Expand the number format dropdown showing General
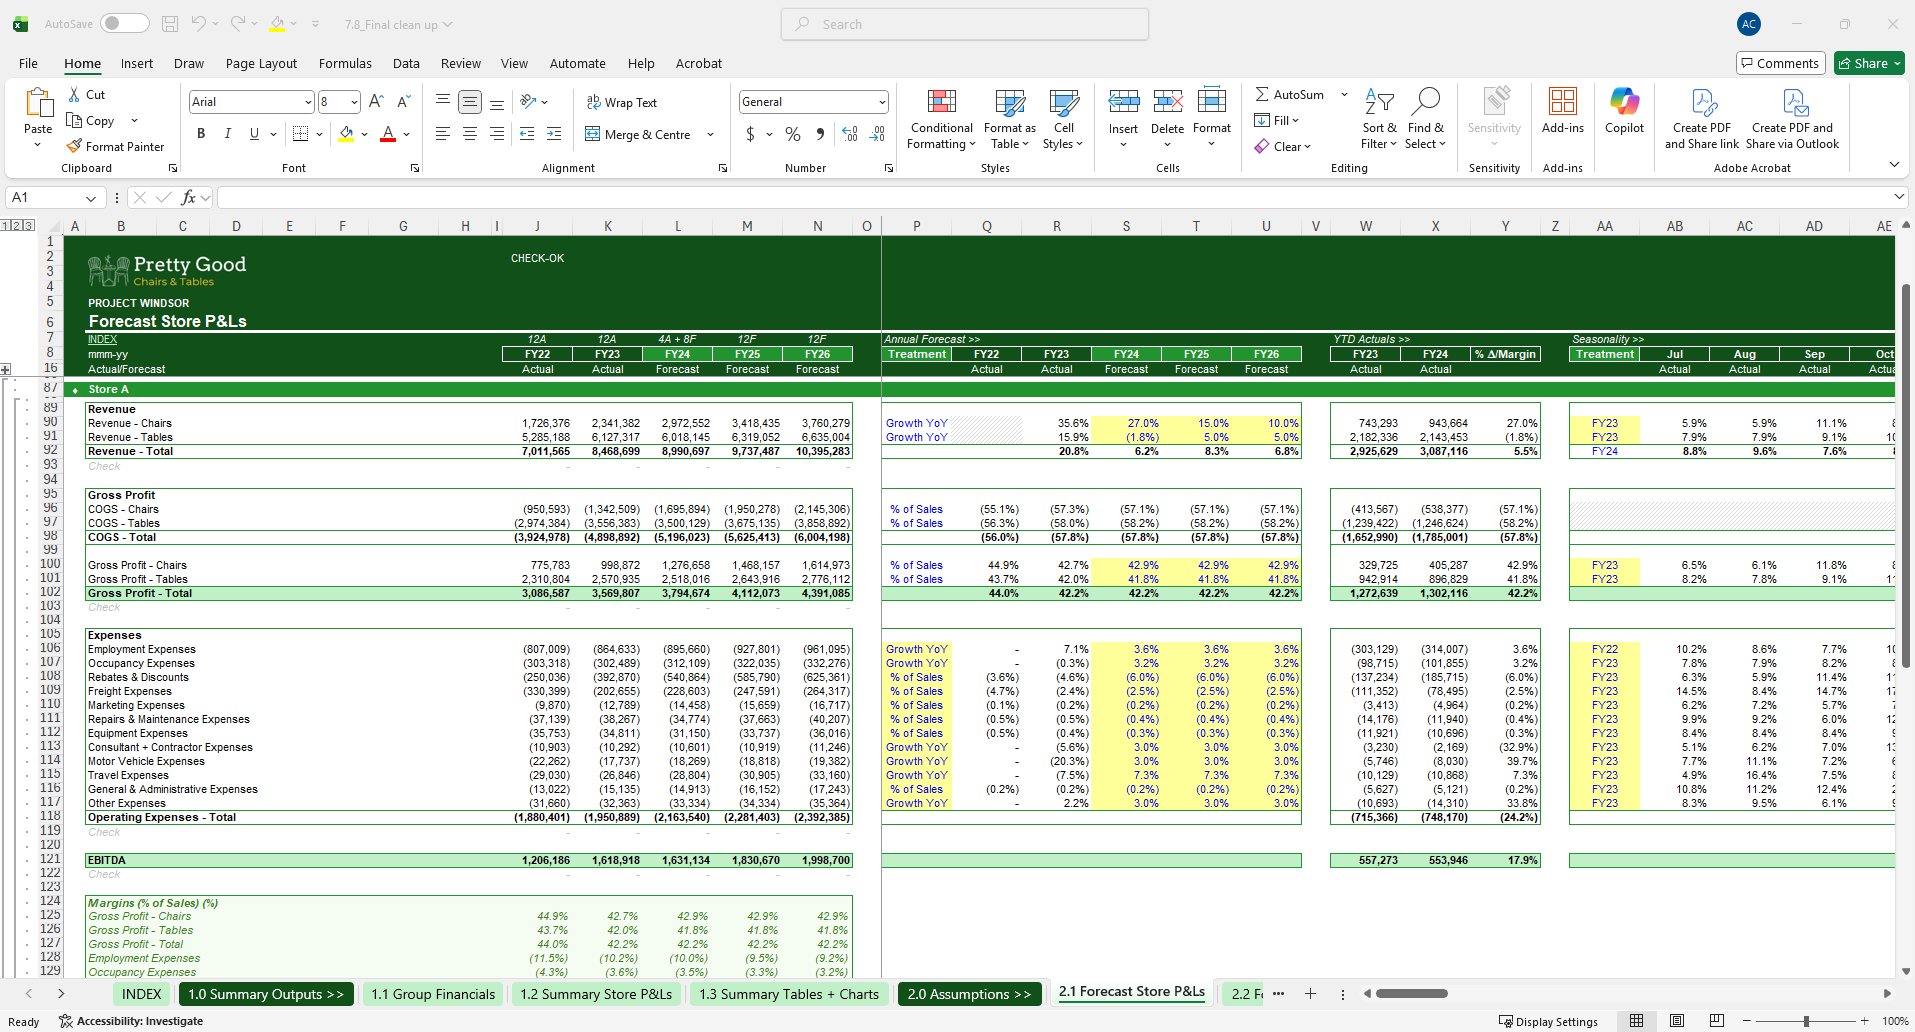1915x1032 pixels. tap(881, 102)
